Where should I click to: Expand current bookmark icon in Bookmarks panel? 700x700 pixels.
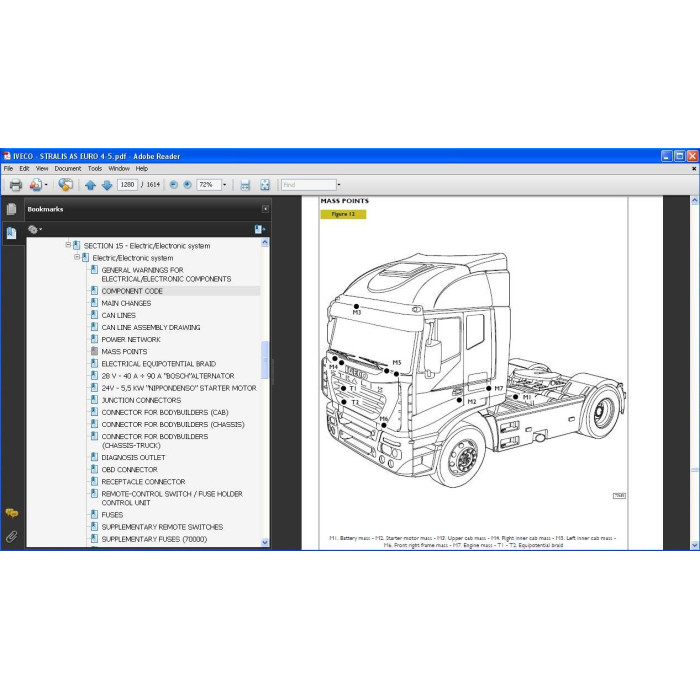pos(259,229)
